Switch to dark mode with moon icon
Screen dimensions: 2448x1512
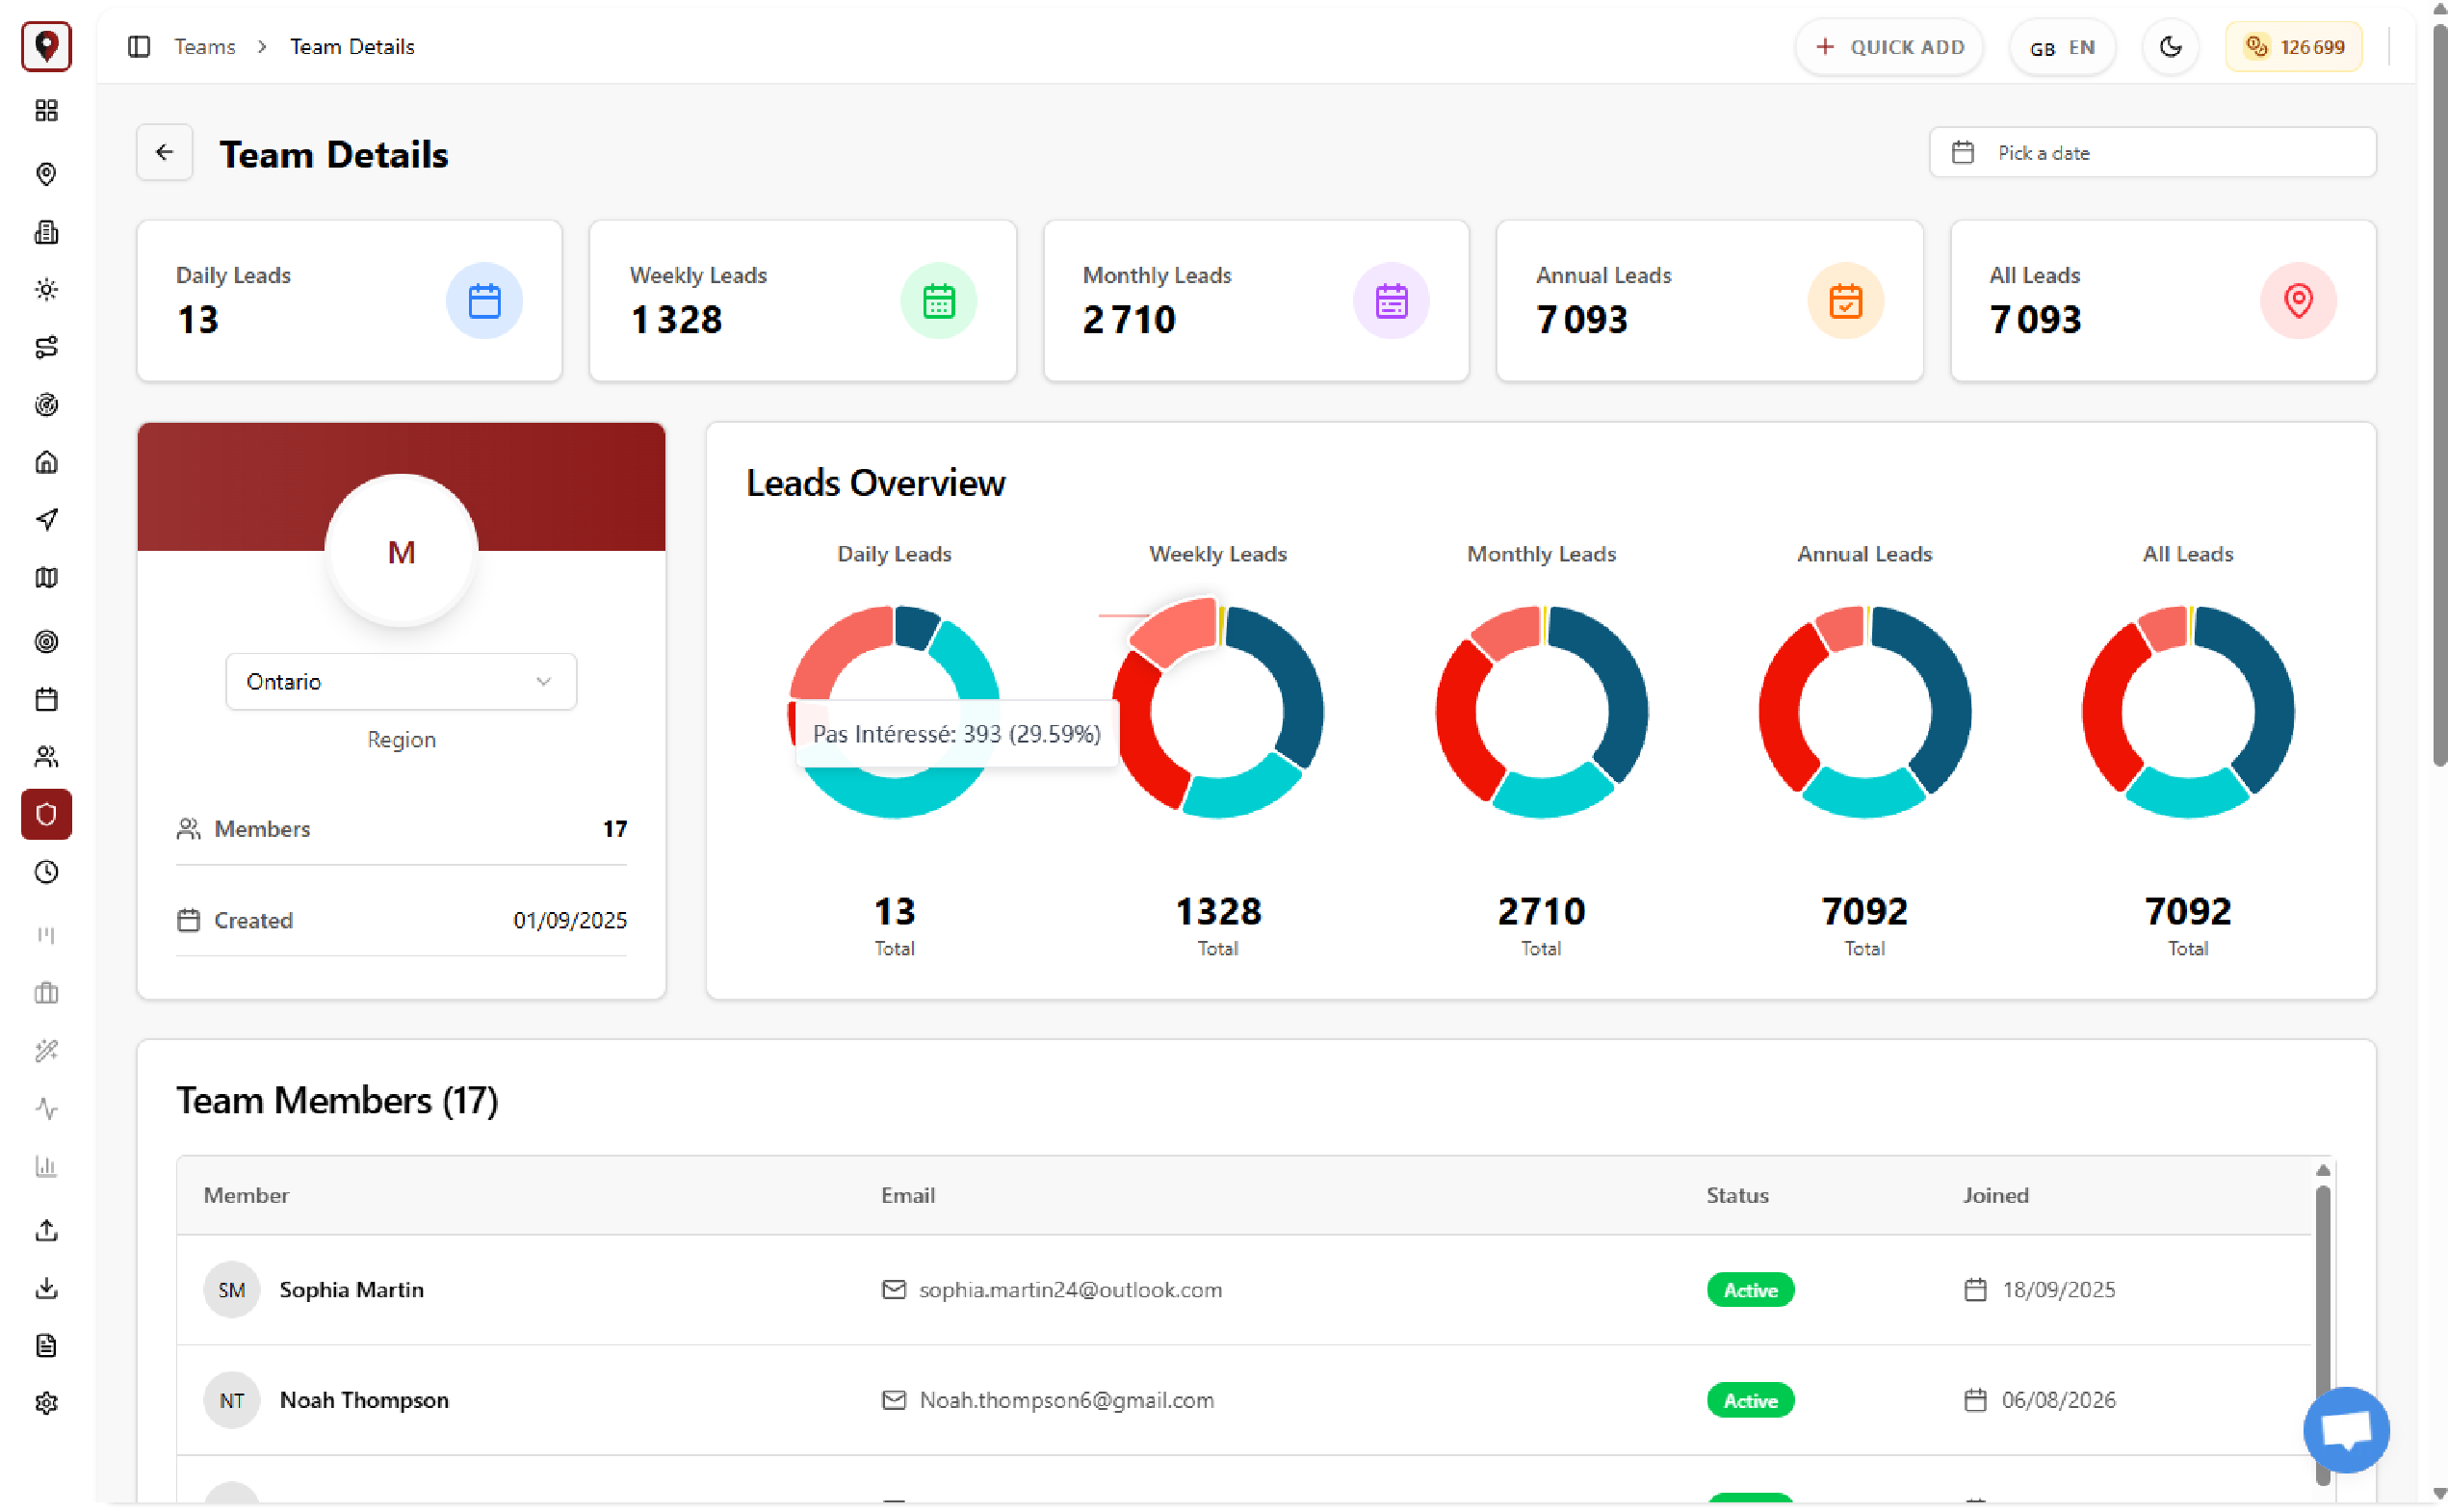[x=2170, y=47]
